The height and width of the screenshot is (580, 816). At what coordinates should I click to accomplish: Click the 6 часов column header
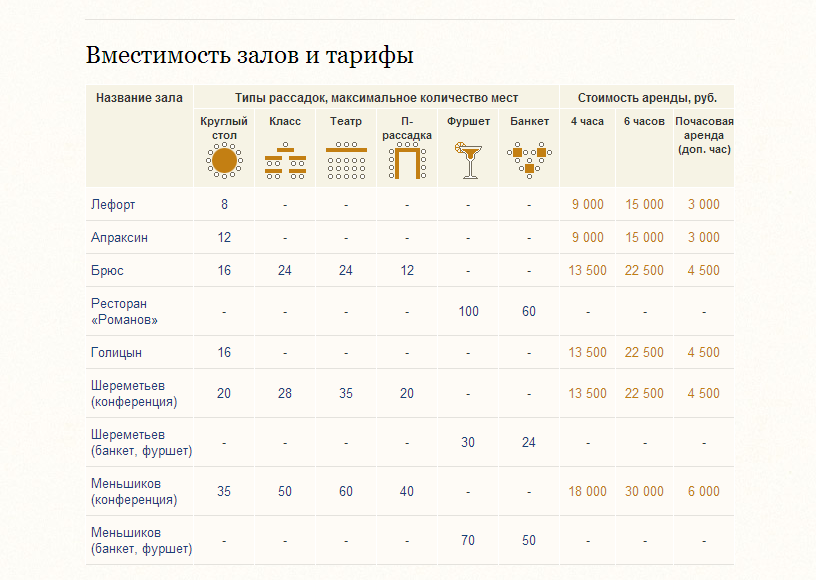644,121
